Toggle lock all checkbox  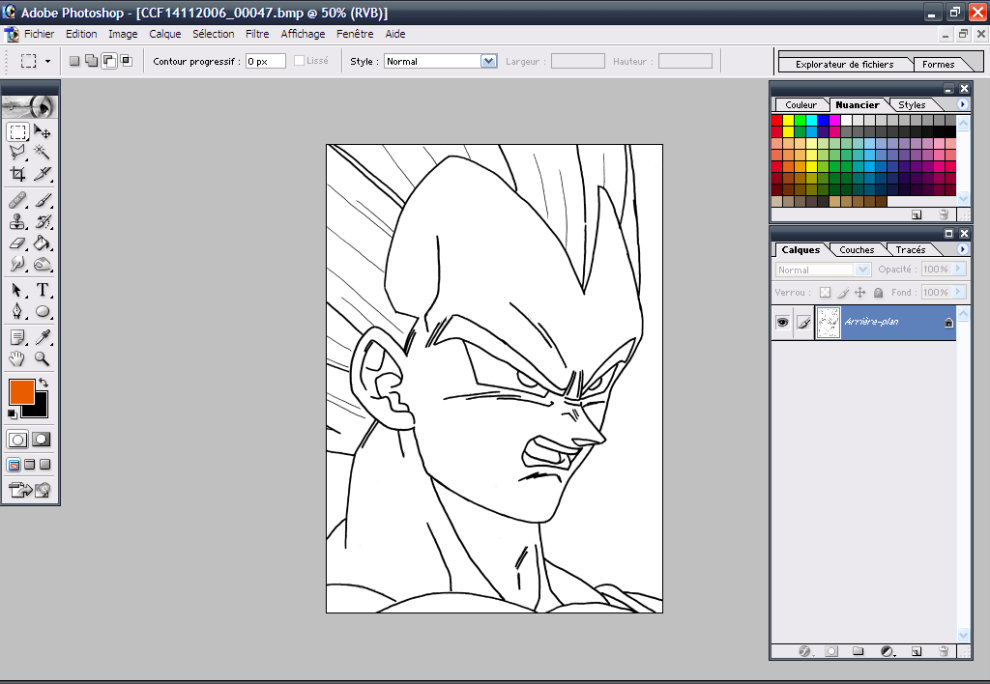[878, 292]
